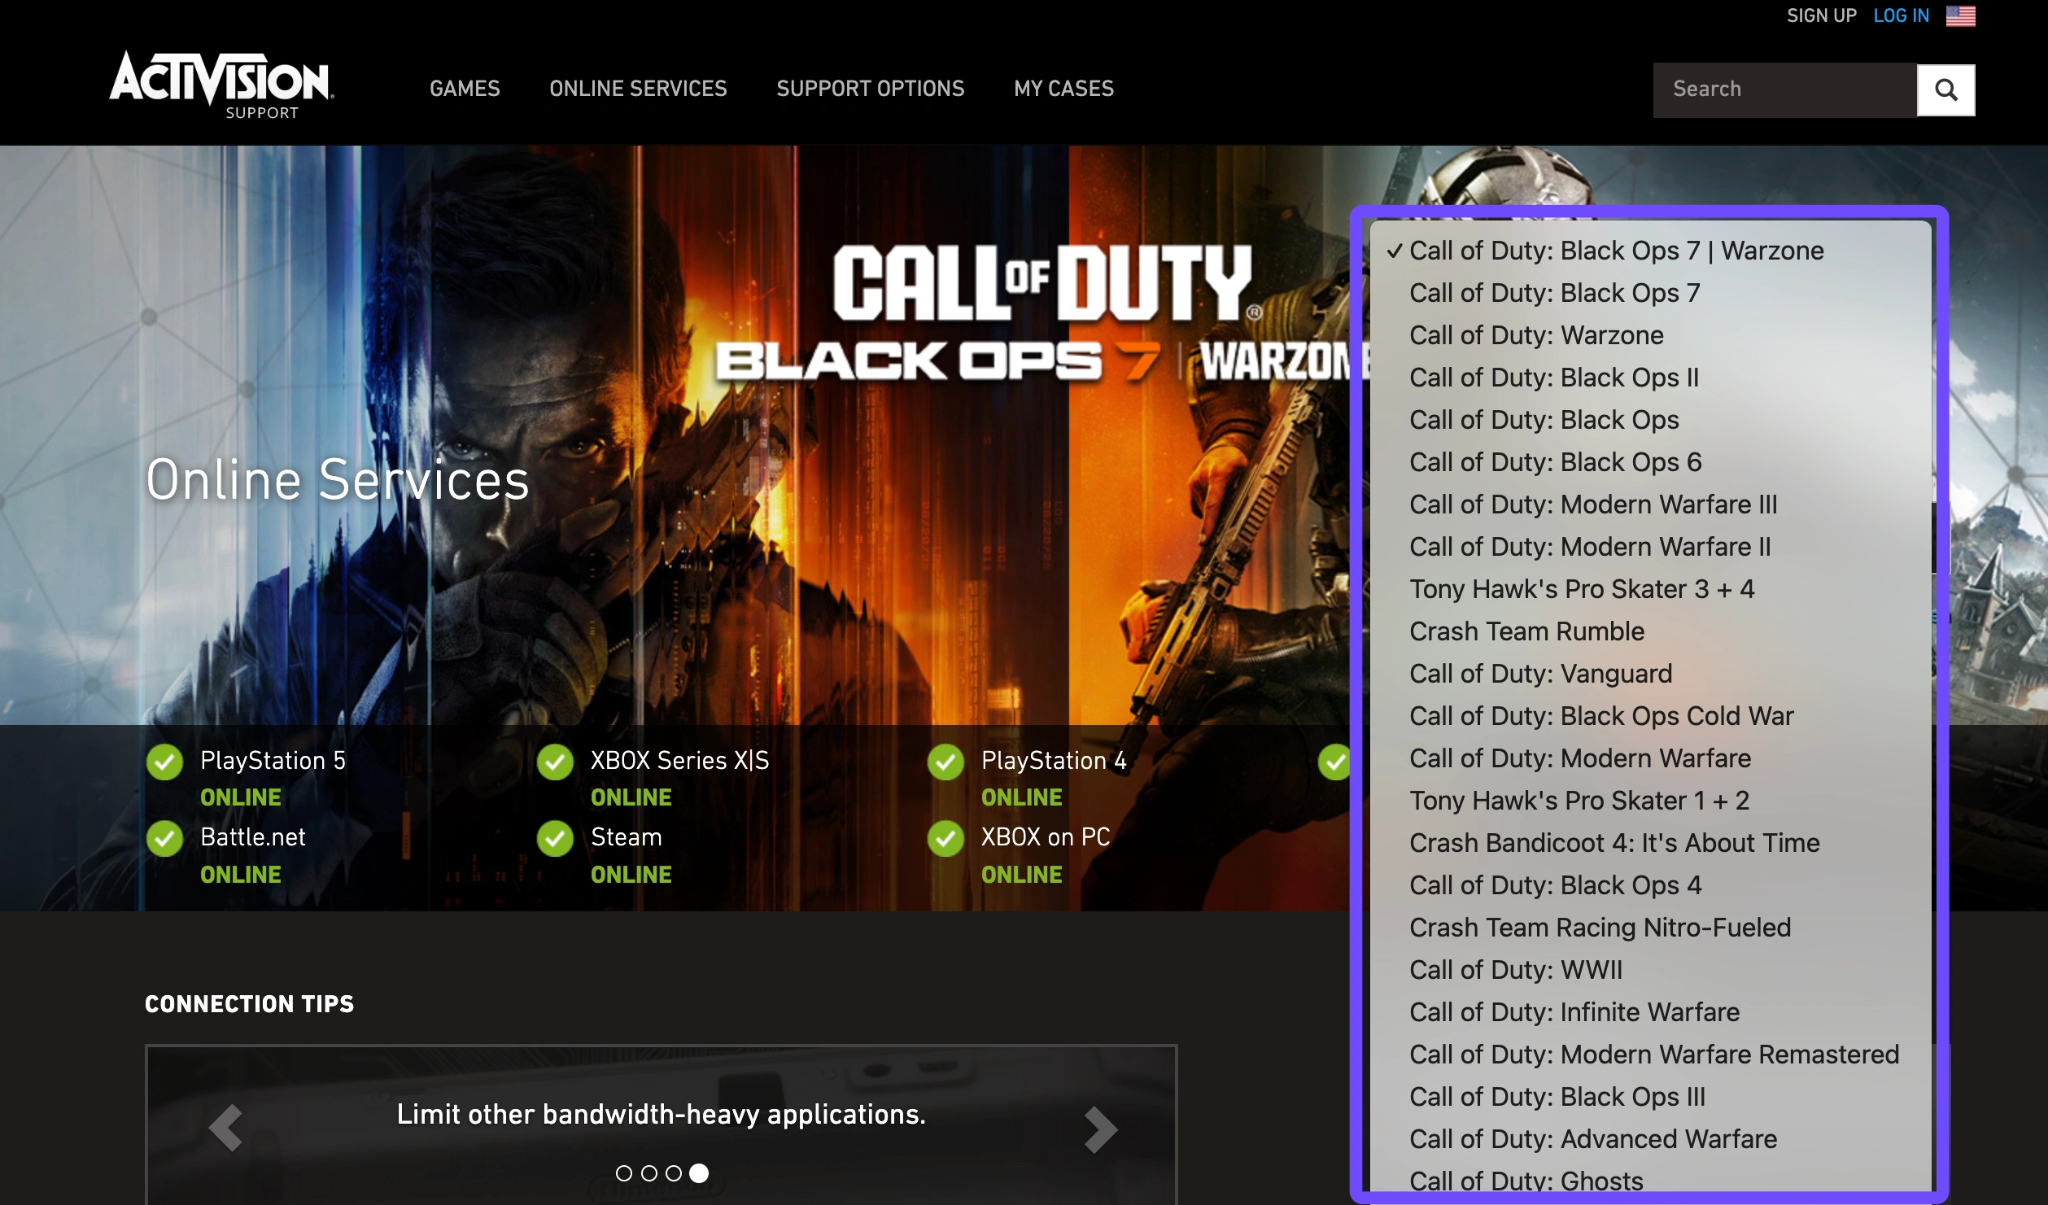Select Crash Team Racing Nitro-Fueled
Image resolution: width=2048 pixels, height=1205 pixels.
(1651, 928)
